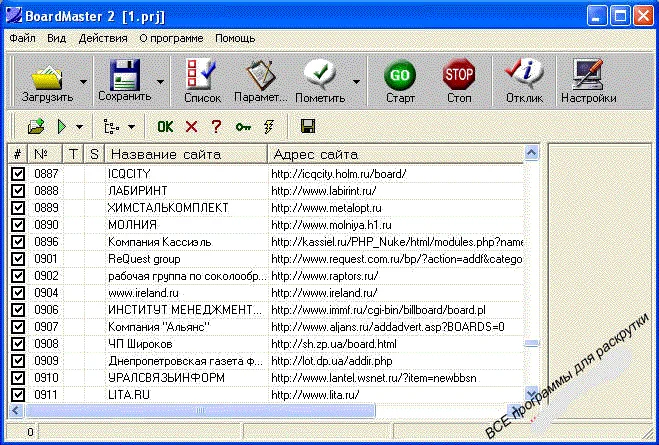
Task: Click the tree structure icon
Action: (x=111, y=126)
